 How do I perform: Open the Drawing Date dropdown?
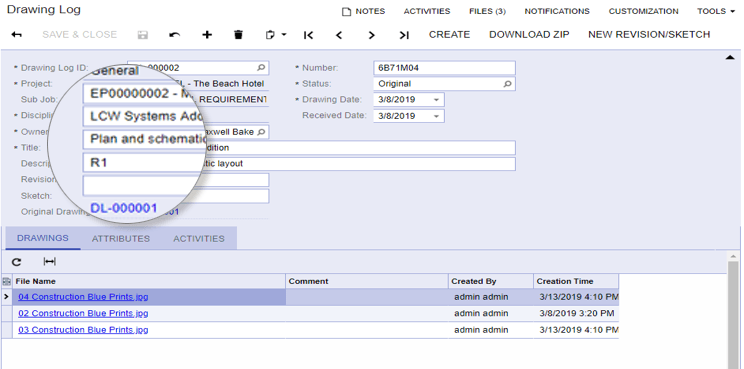(436, 100)
